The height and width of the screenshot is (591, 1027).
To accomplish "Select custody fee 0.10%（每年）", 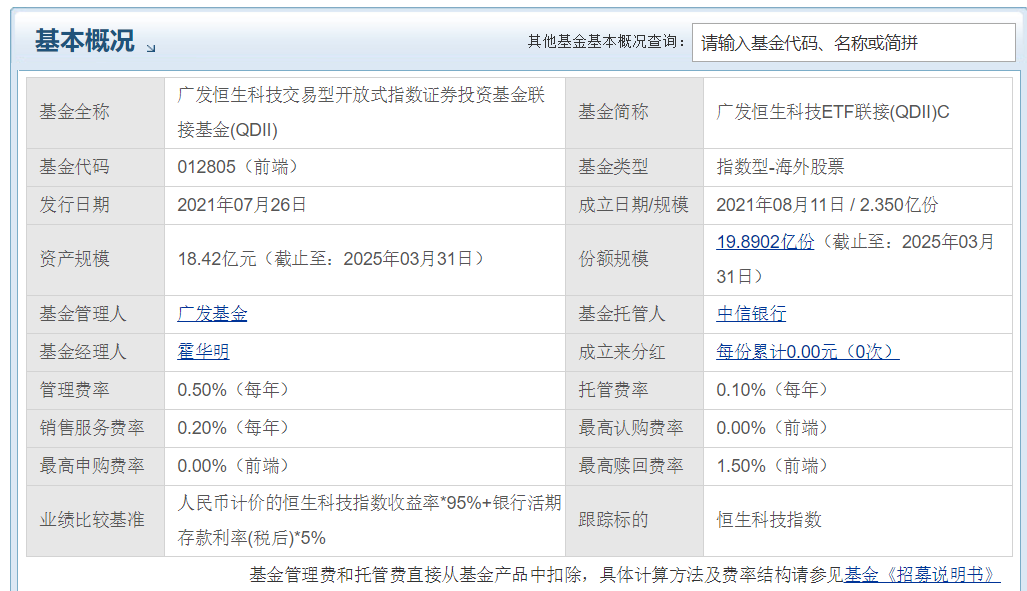I will (772, 390).
